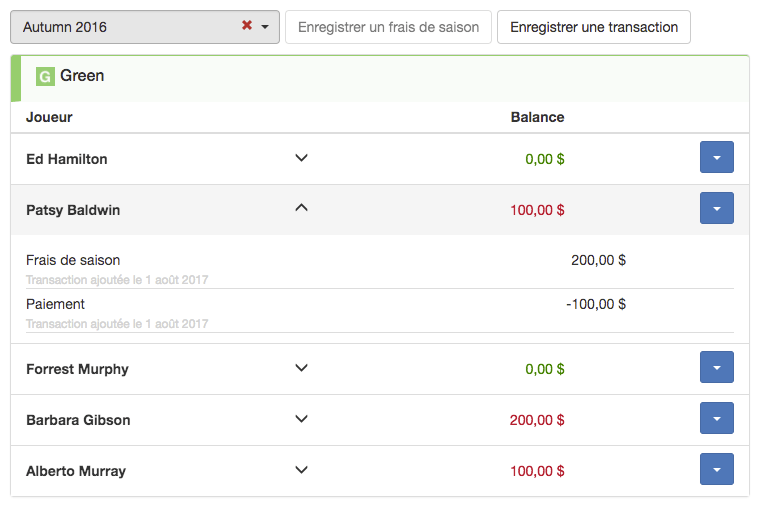Viewport: 761px width, 505px height.
Task: Open Forrest Murphy's blue action menu
Action: [716, 367]
